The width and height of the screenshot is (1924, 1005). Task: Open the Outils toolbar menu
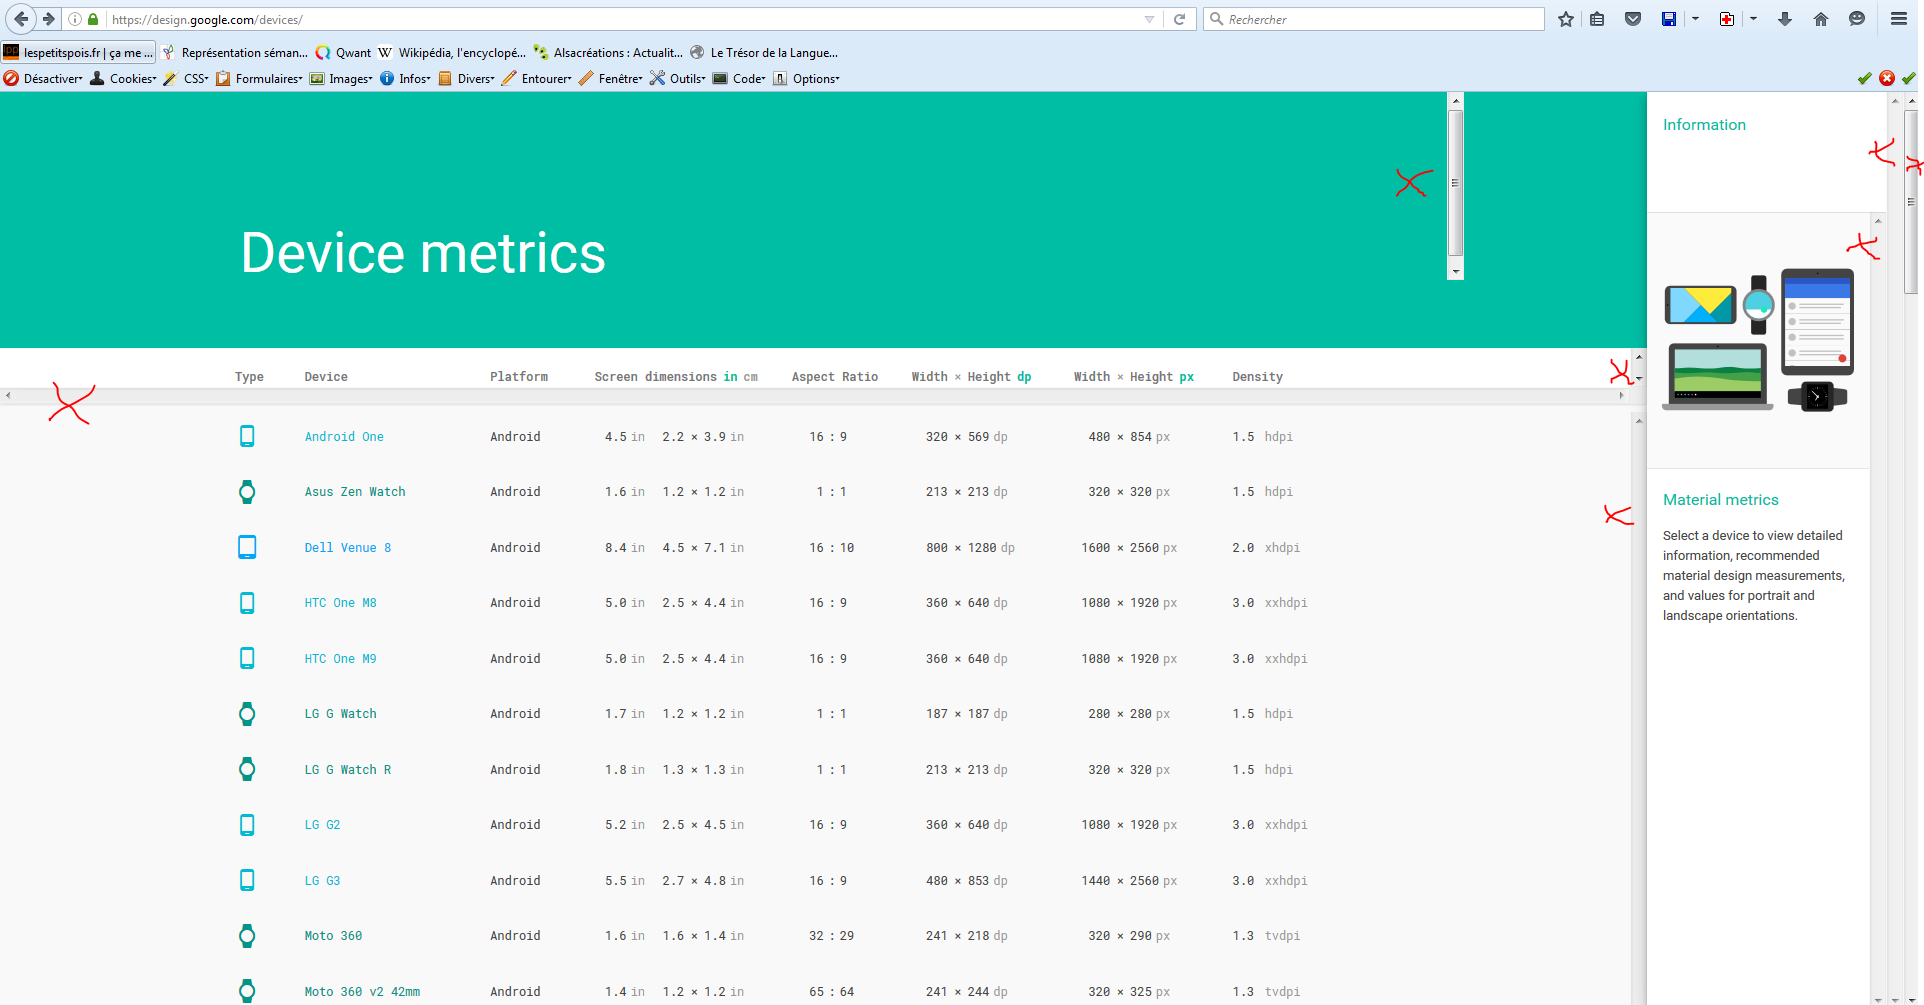click(686, 79)
